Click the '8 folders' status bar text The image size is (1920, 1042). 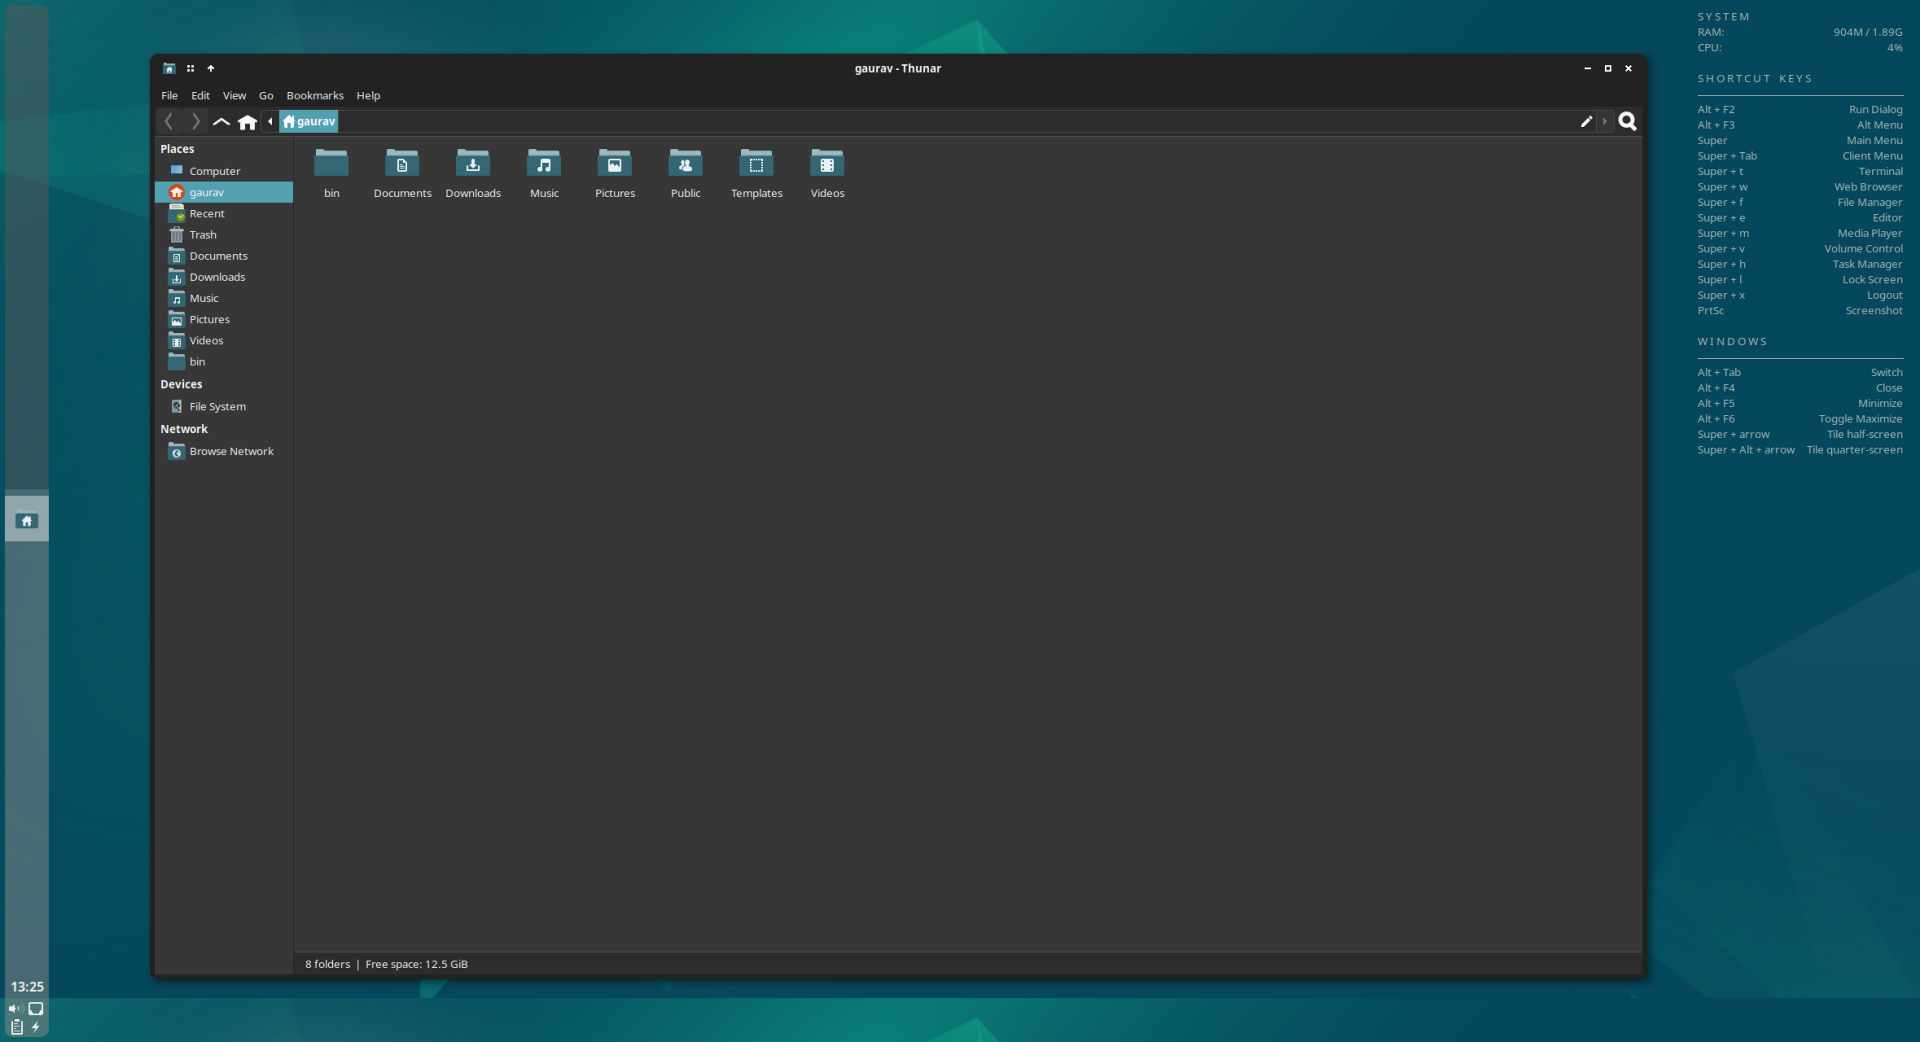point(328,964)
